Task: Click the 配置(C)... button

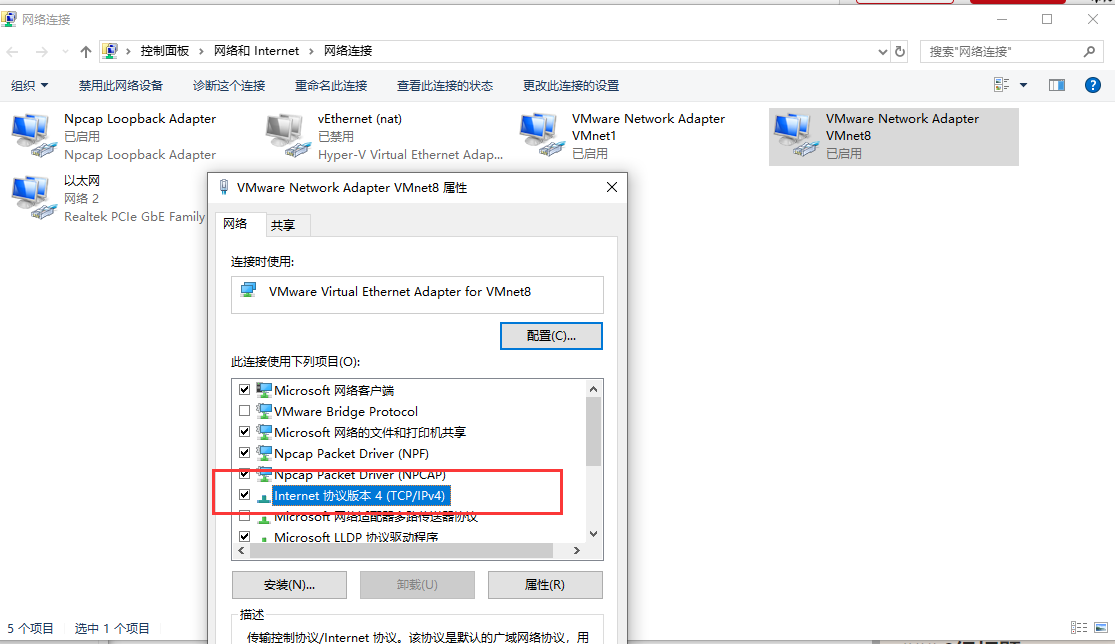Action: point(551,336)
